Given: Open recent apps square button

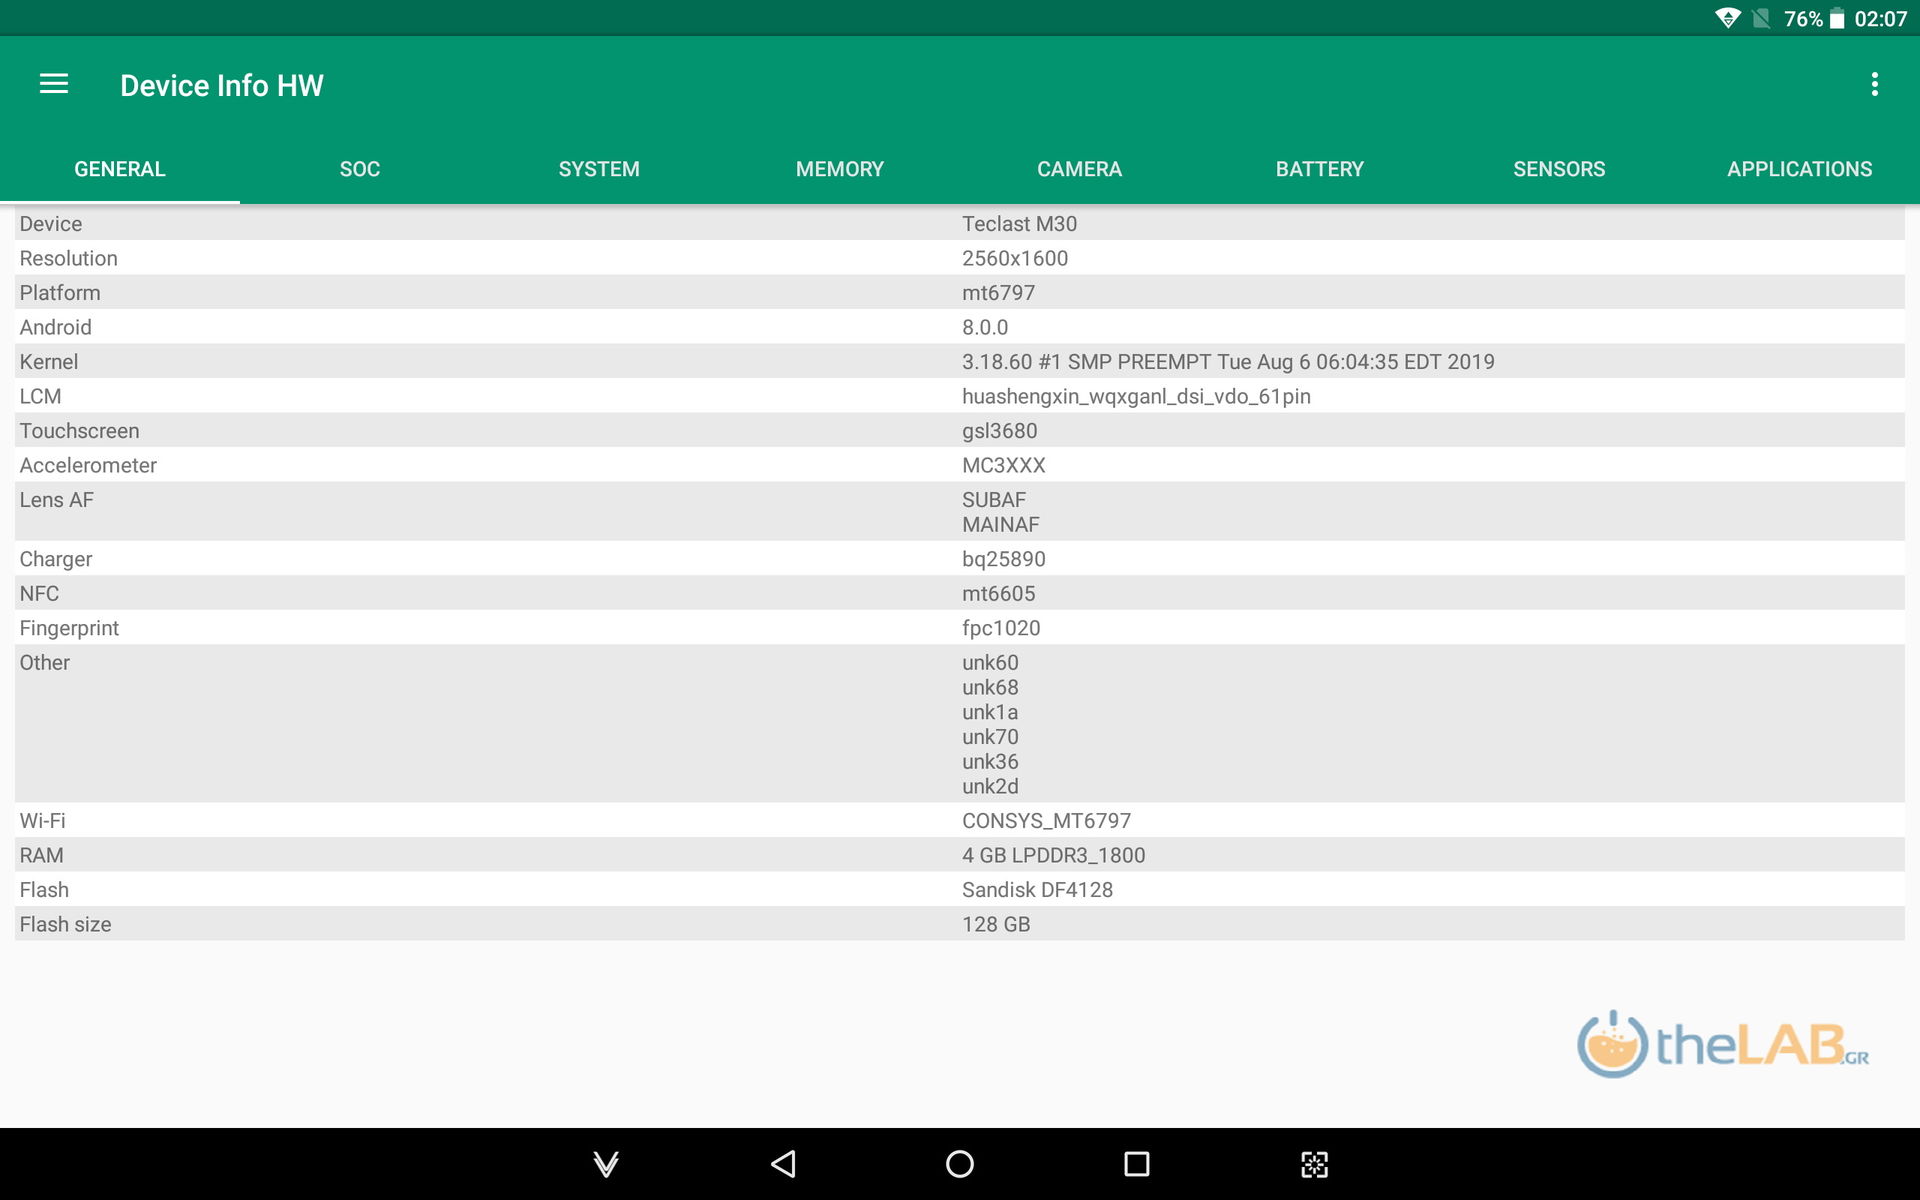Looking at the screenshot, I should click(1136, 1163).
